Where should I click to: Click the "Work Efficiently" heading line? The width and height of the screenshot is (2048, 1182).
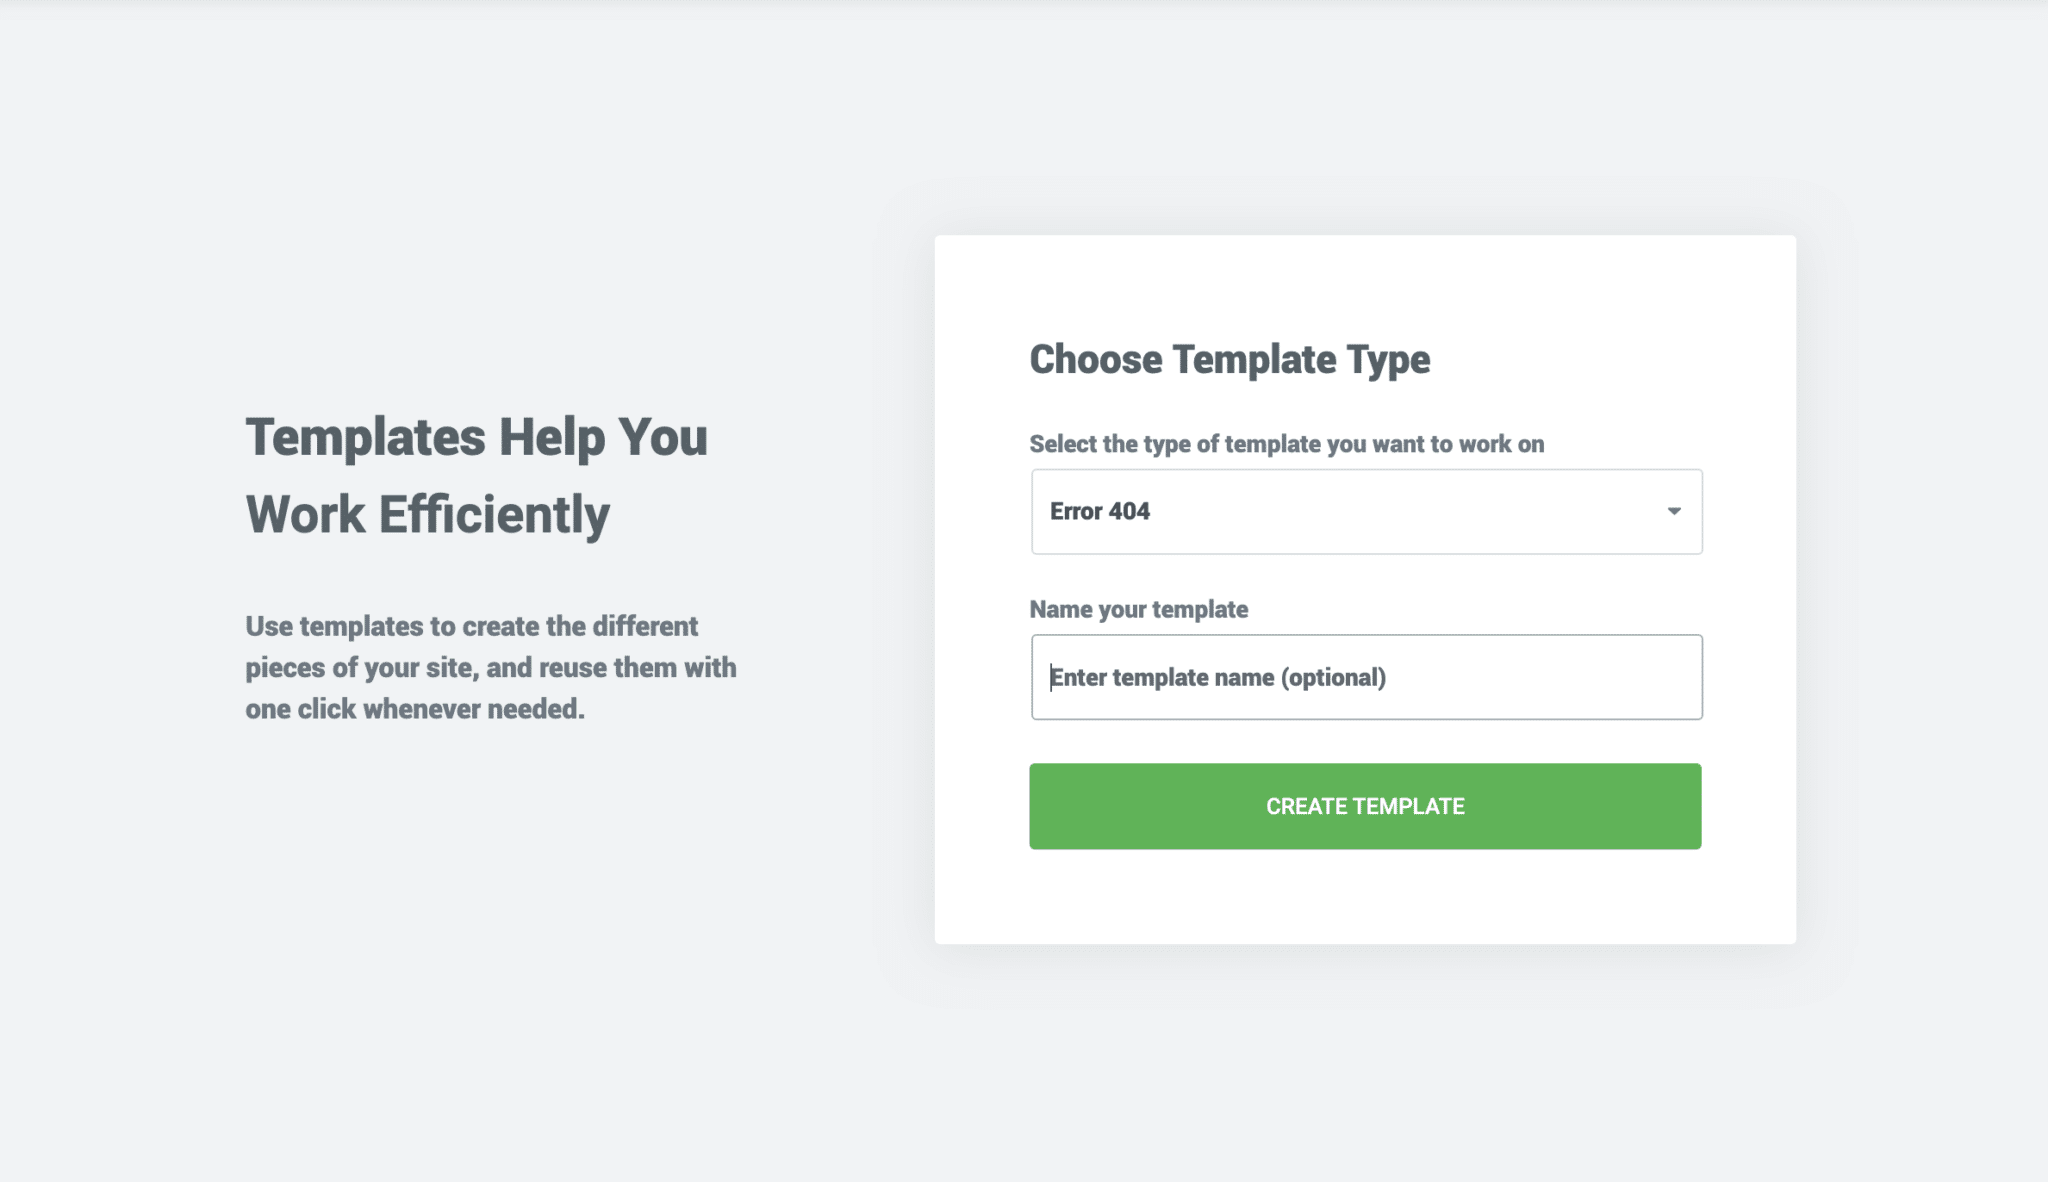[427, 514]
